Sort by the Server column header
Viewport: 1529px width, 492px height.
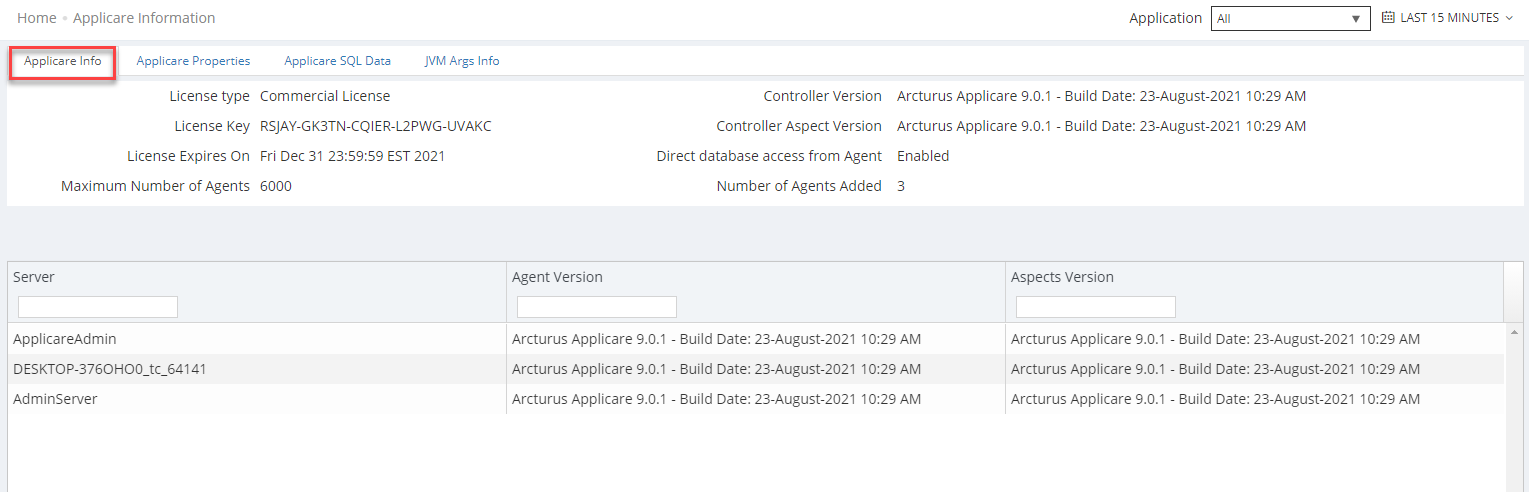34,277
